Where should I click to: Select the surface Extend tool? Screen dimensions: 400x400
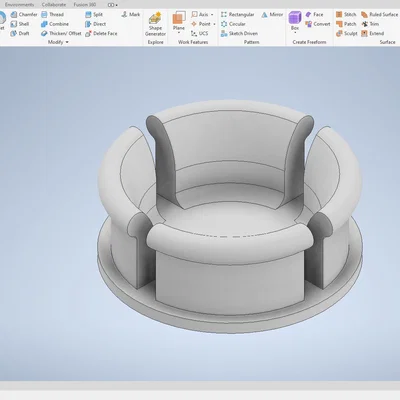click(373, 33)
